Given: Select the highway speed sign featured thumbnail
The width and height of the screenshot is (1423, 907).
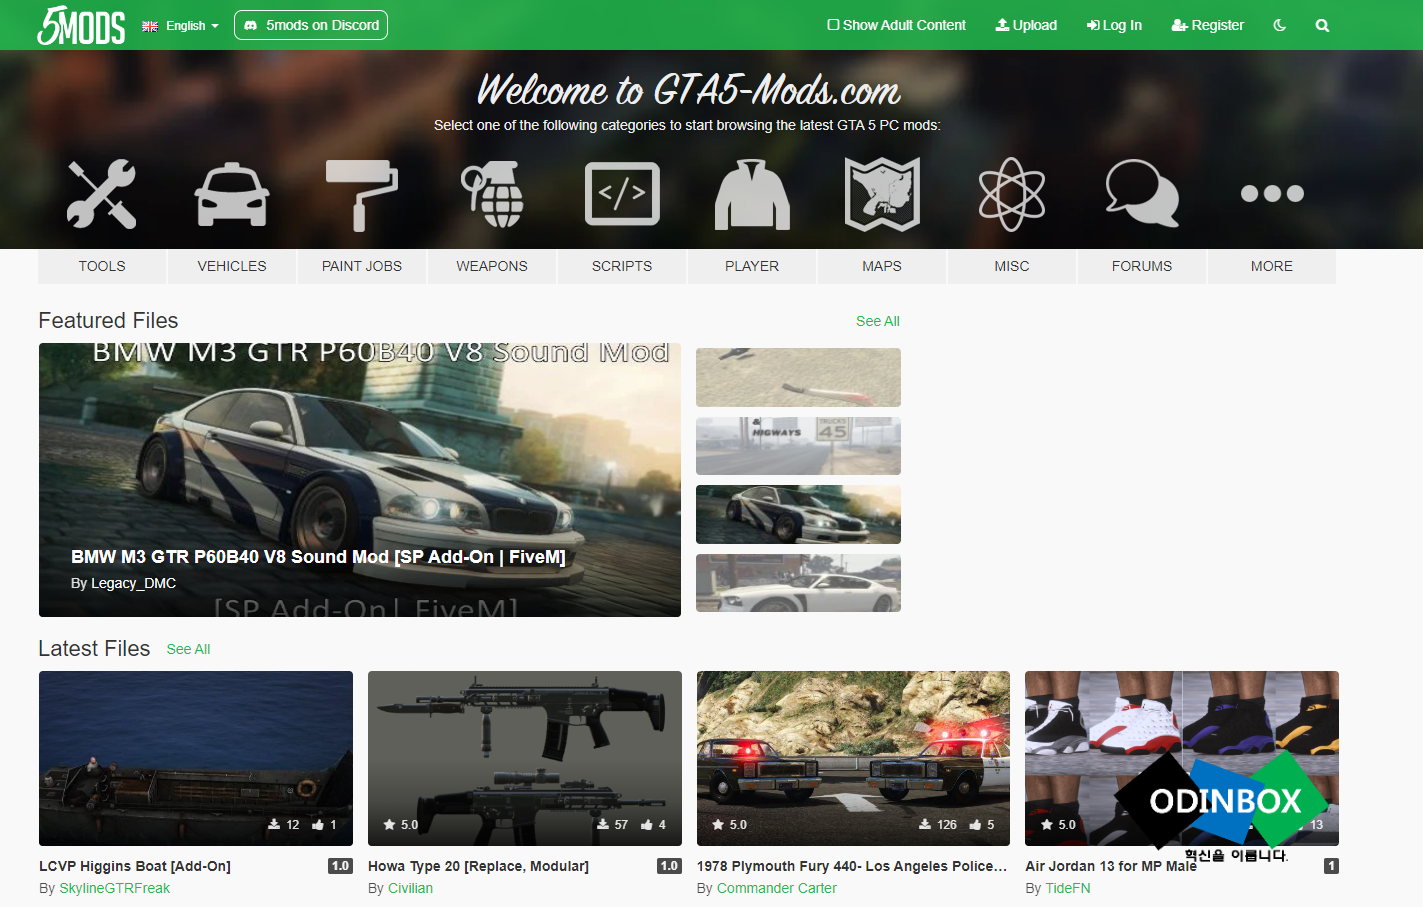Looking at the screenshot, I should (x=798, y=446).
